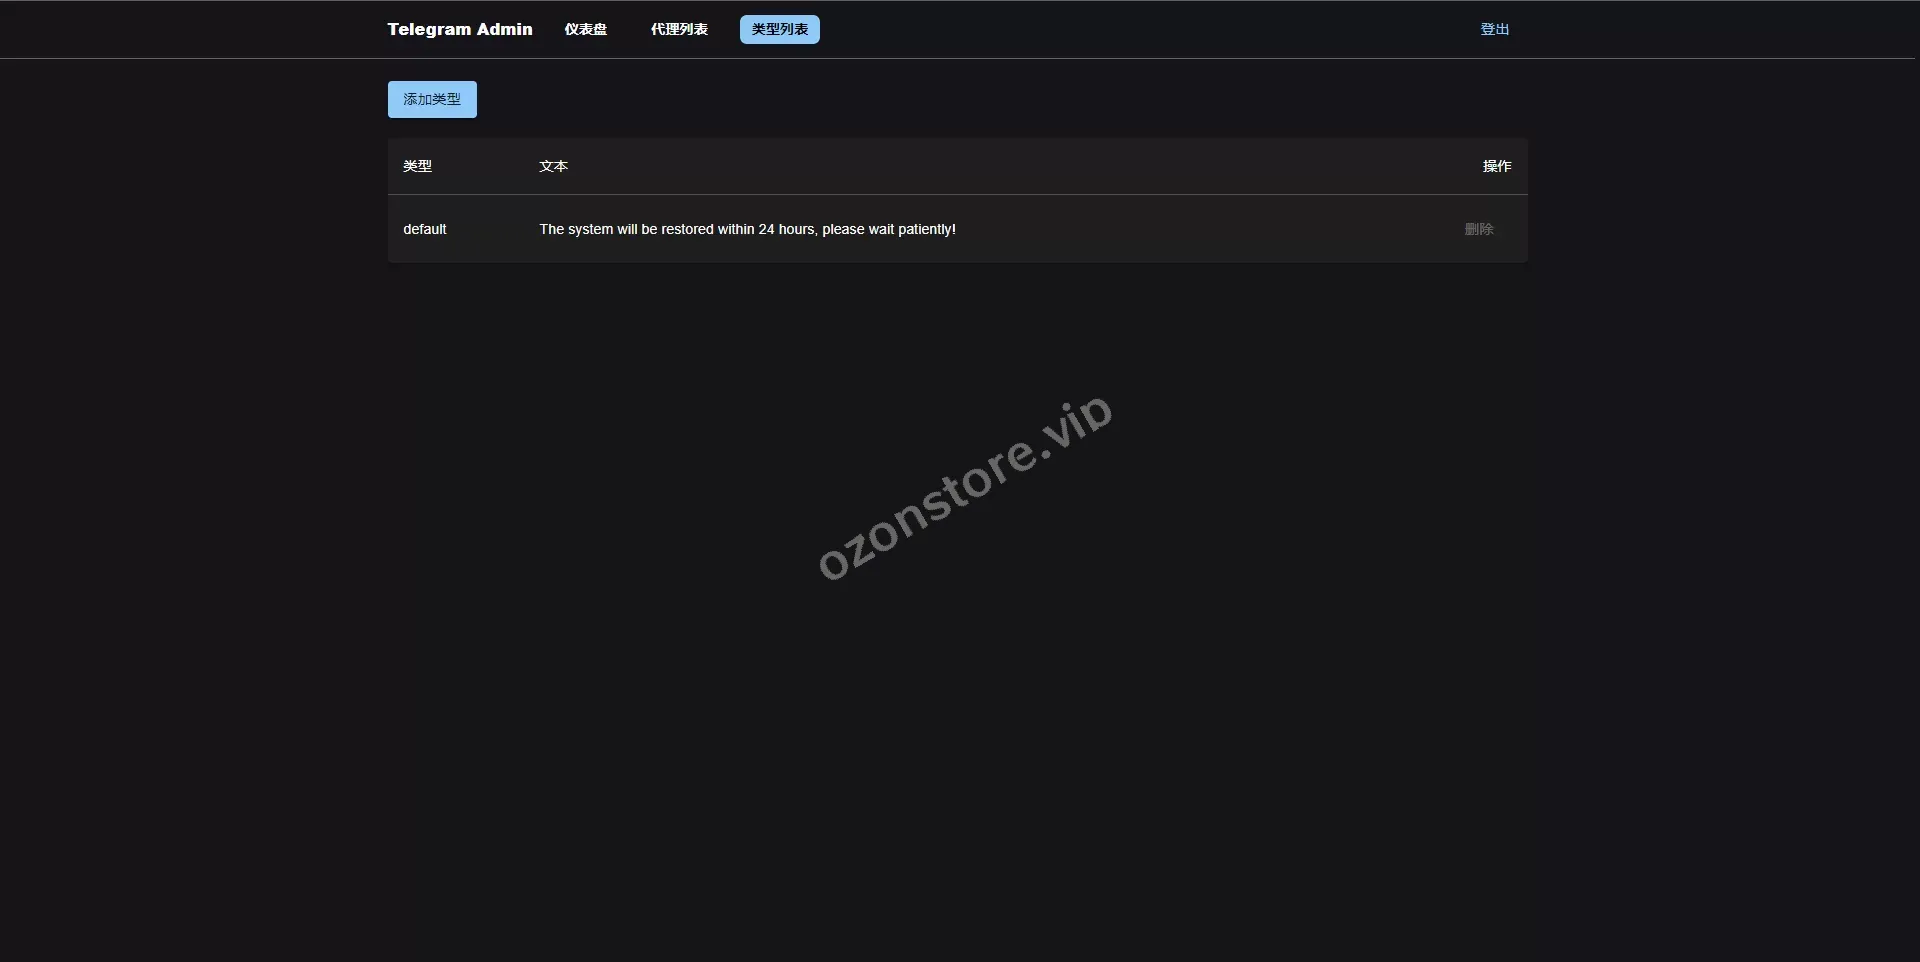Click 'please wait patiently!' in the row
The image size is (1920, 962).
click(888, 229)
